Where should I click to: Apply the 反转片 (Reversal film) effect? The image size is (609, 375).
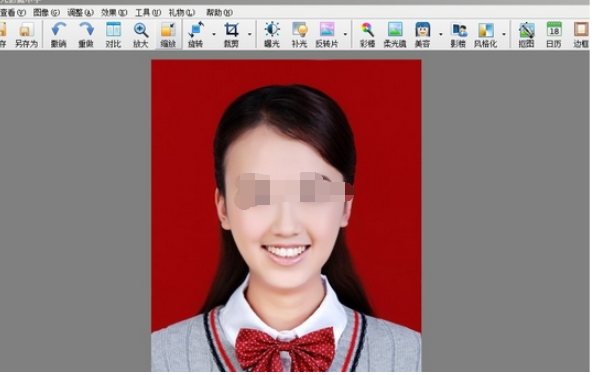[327, 35]
